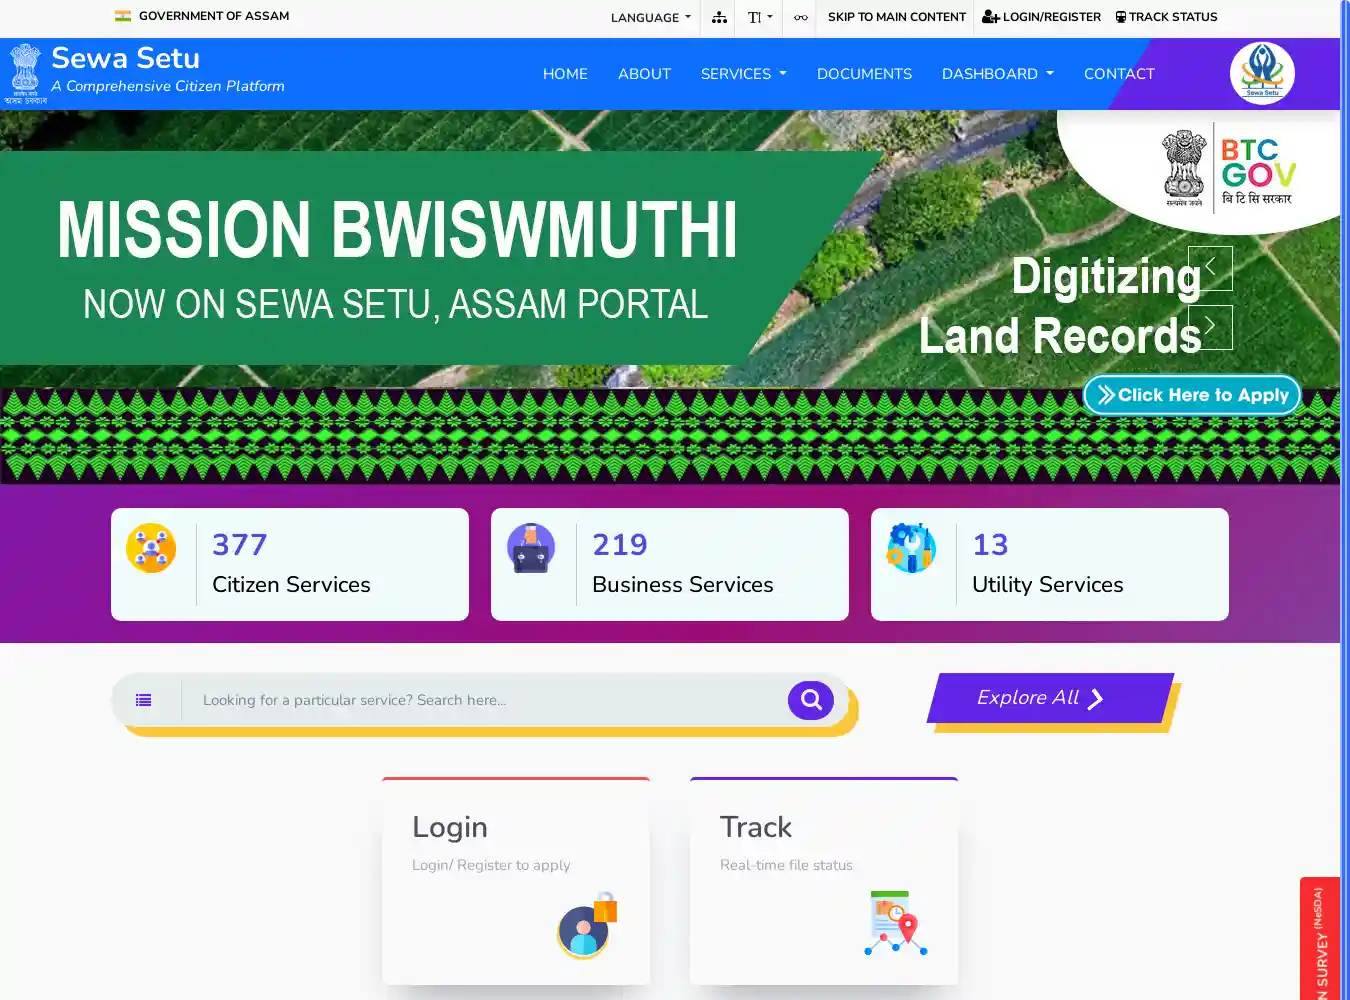Click the Track file status icon
Viewport: 1350px width, 1000px height.
point(896,923)
